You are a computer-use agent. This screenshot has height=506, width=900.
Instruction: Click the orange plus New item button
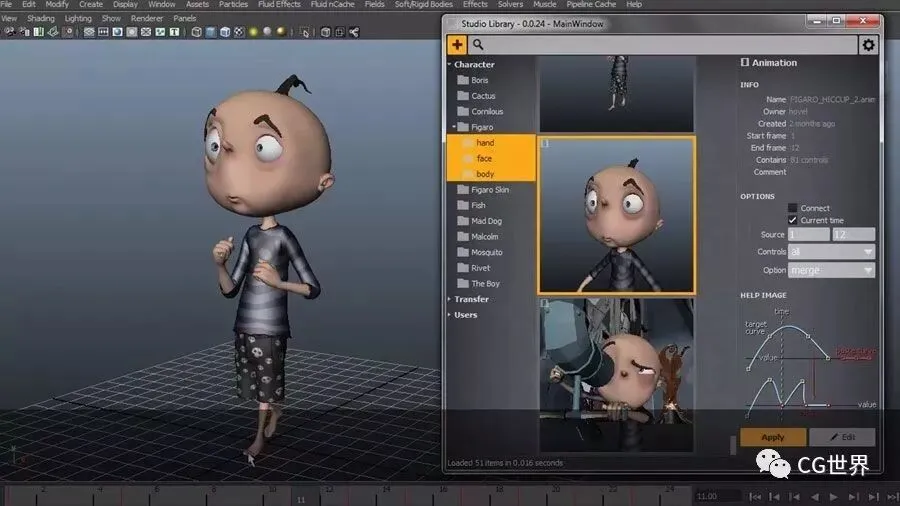point(457,44)
